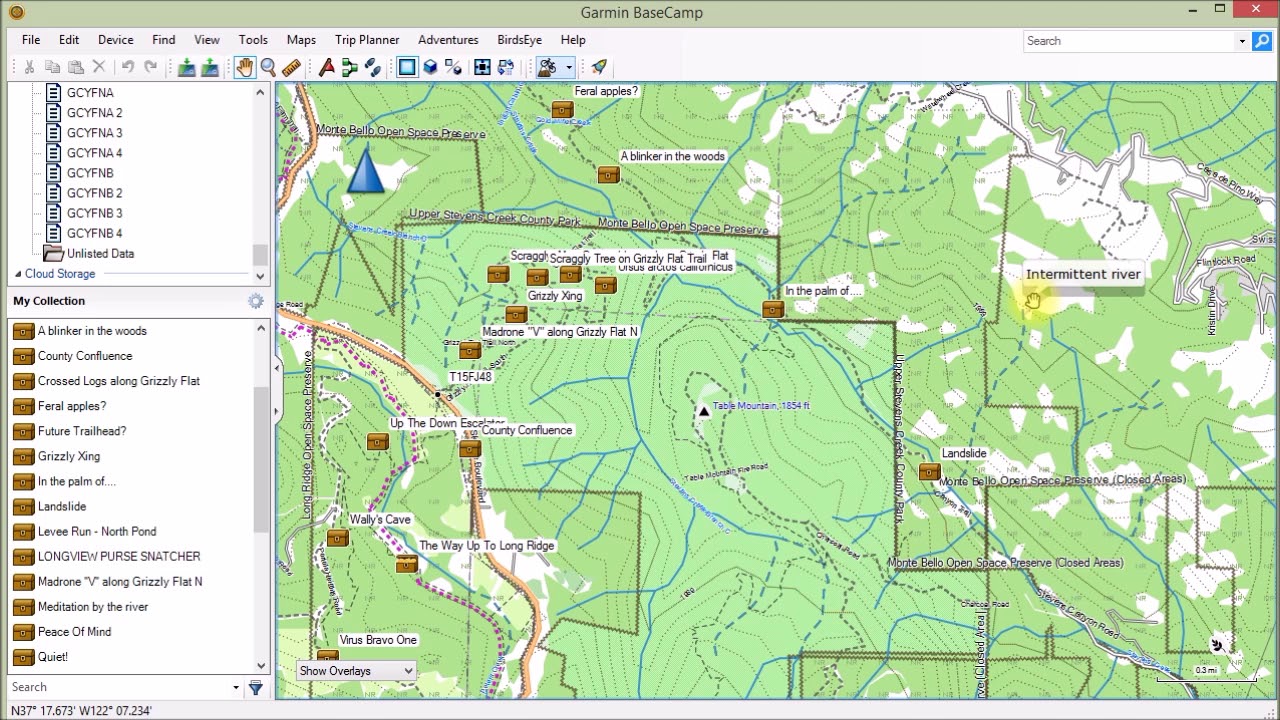
Task: Open the Find menu
Action: (163, 40)
